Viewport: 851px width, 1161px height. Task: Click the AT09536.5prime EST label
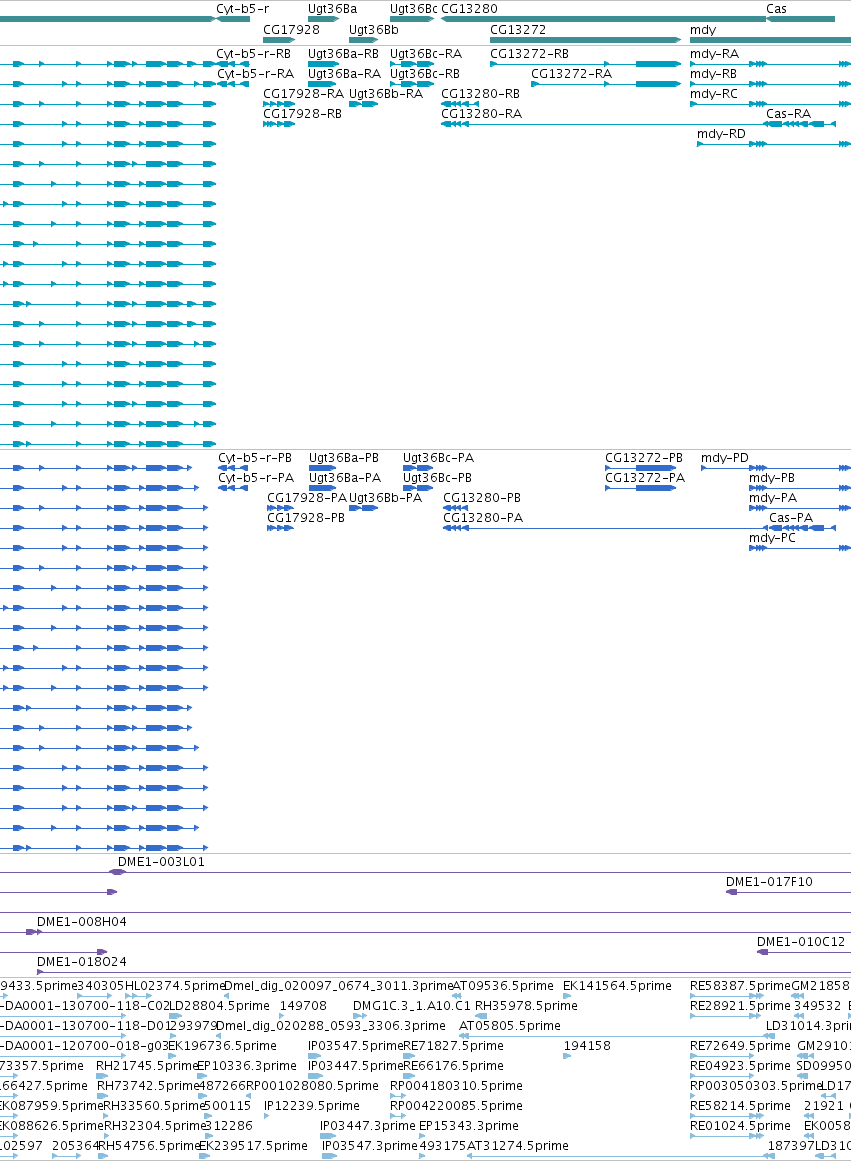[x=503, y=986]
